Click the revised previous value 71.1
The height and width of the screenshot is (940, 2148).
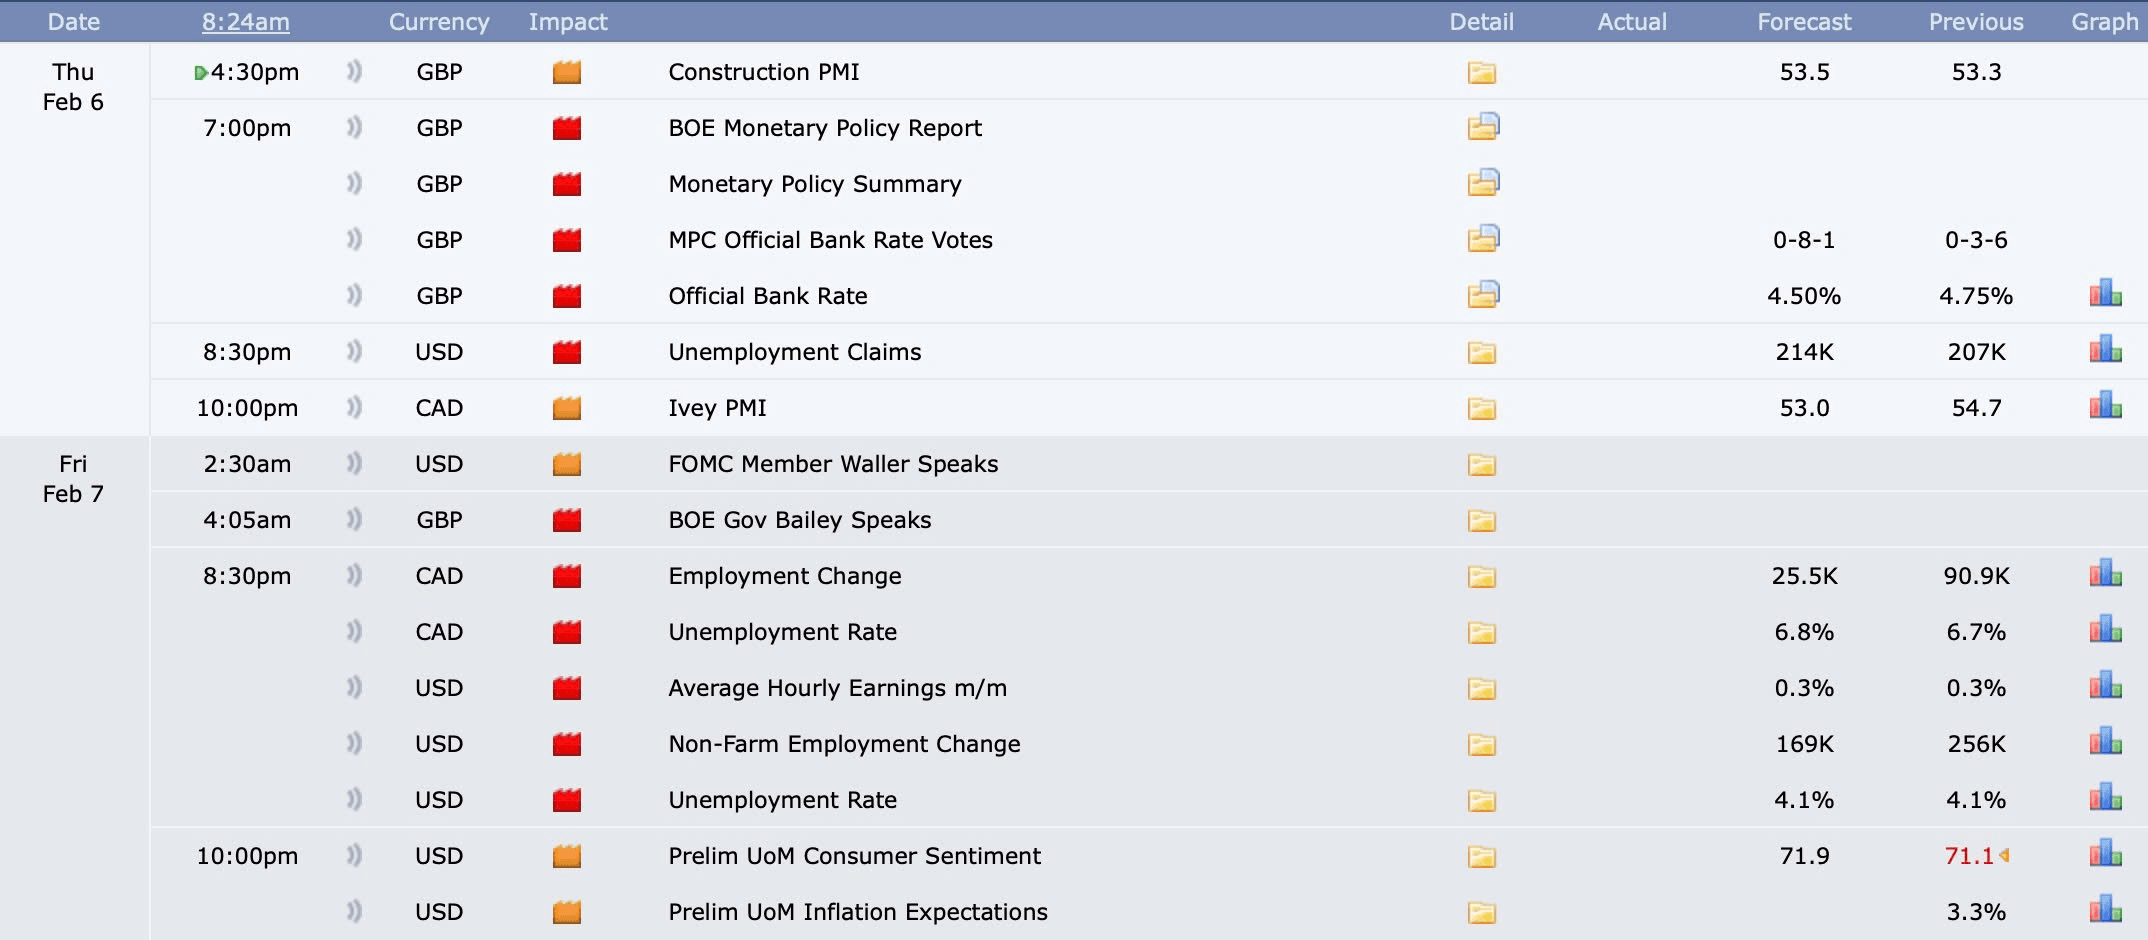pyautogui.click(x=1969, y=856)
